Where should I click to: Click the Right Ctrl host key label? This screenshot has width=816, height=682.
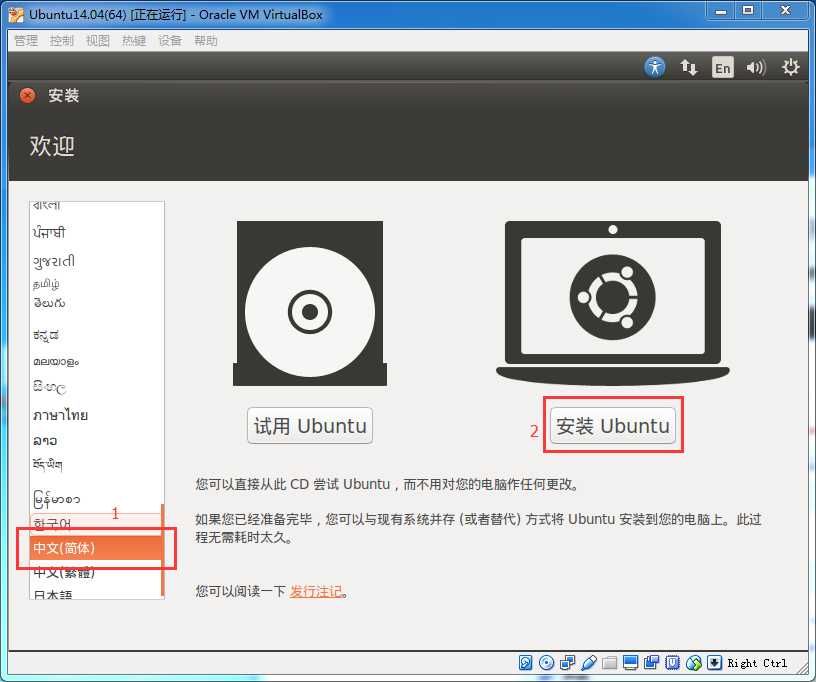(x=757, y=663)
